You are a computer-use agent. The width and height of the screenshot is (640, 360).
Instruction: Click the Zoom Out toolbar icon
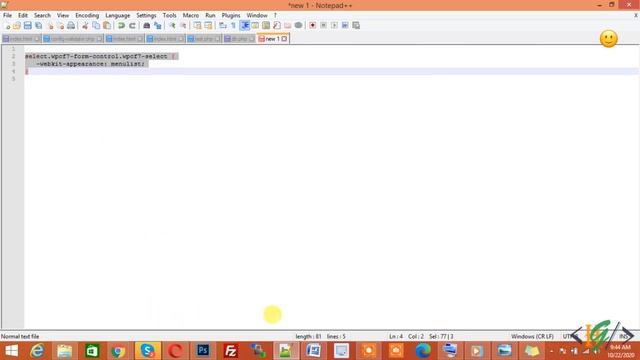coord(183,26)
